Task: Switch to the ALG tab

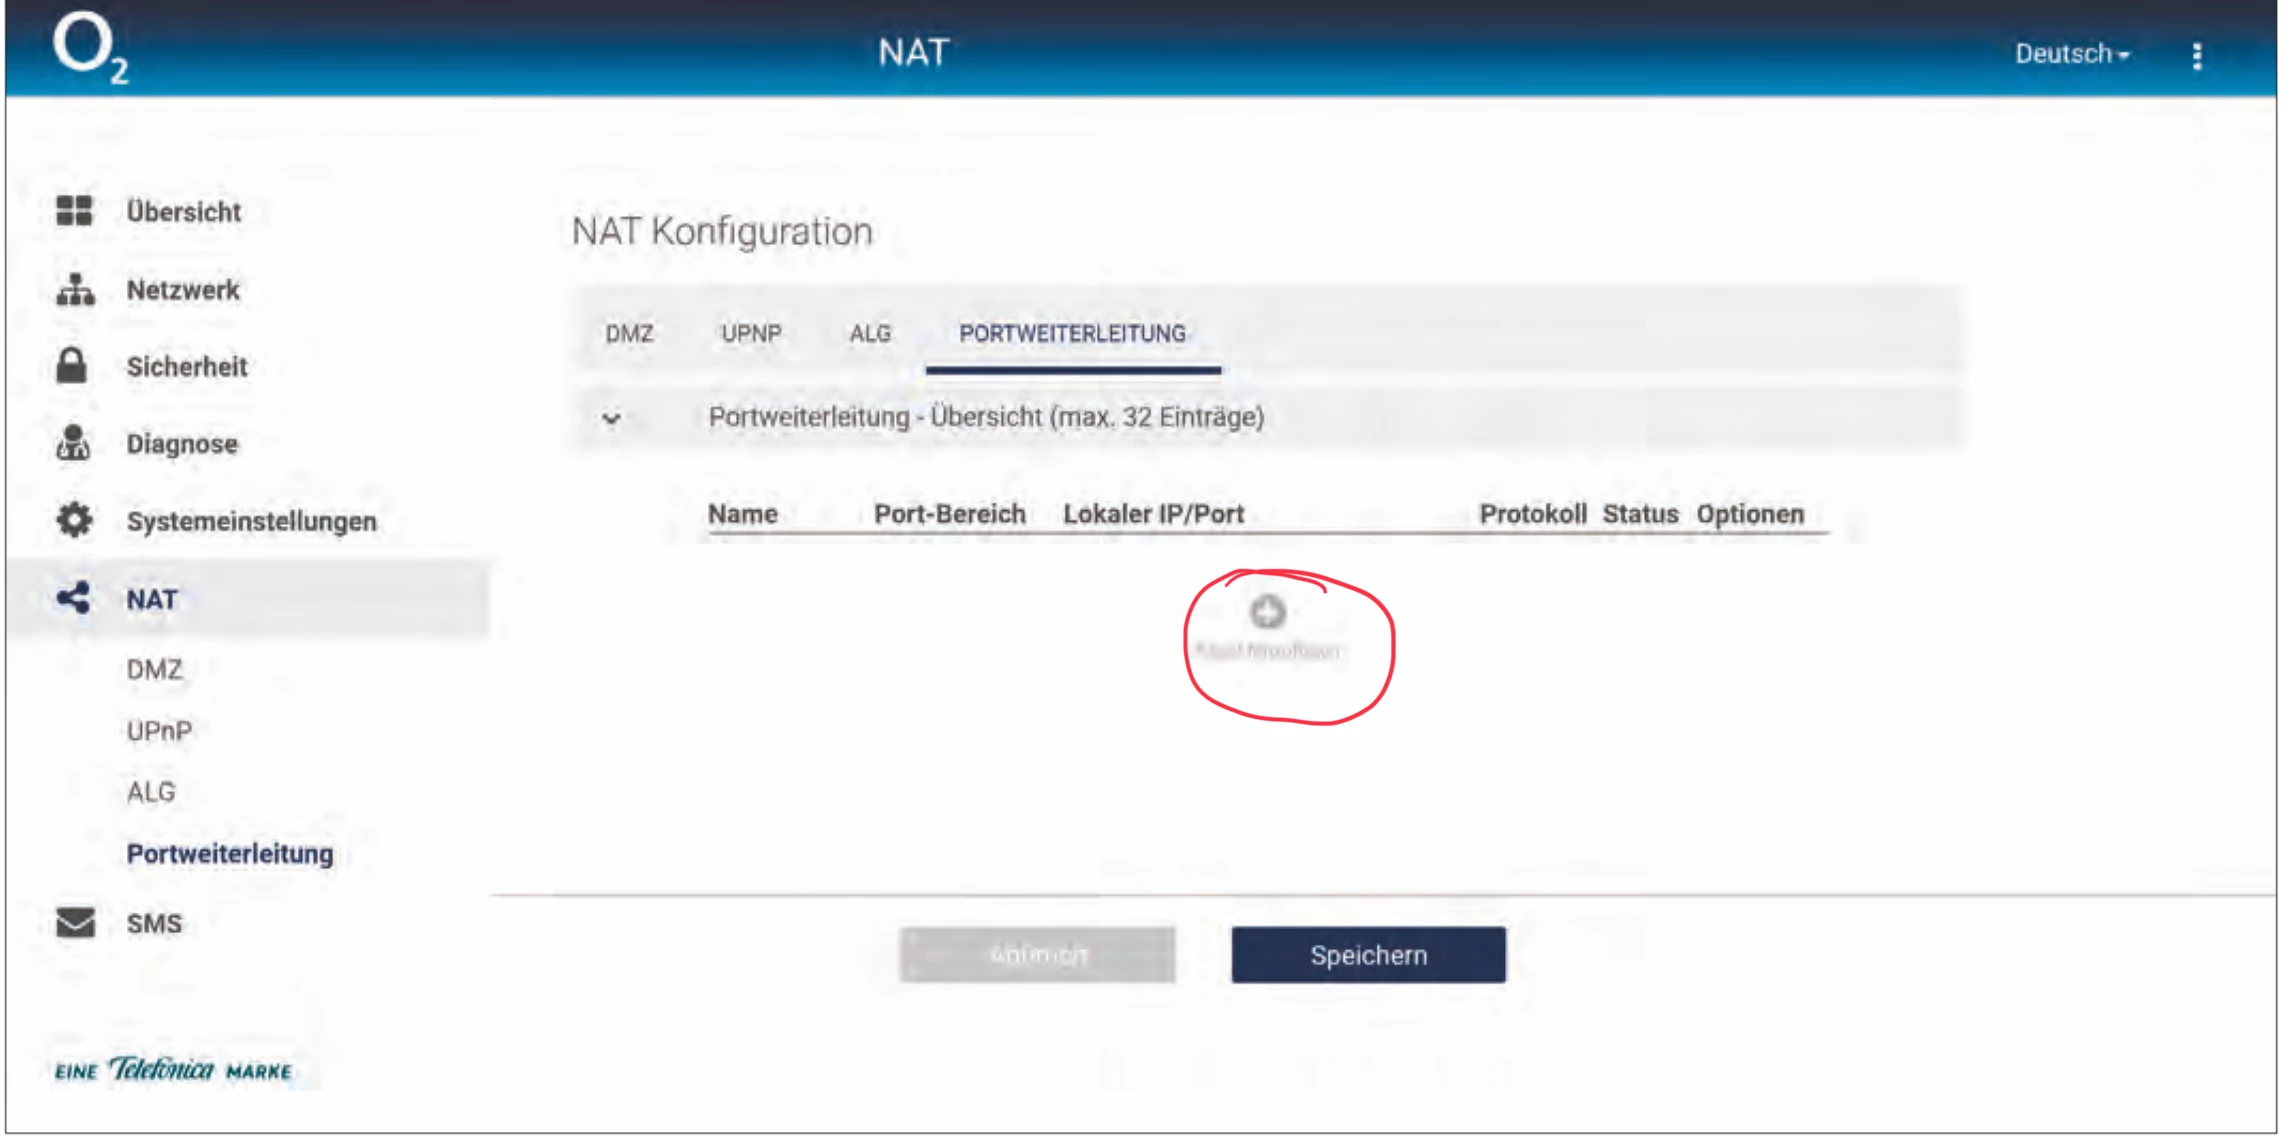Action: pos(869,334)
